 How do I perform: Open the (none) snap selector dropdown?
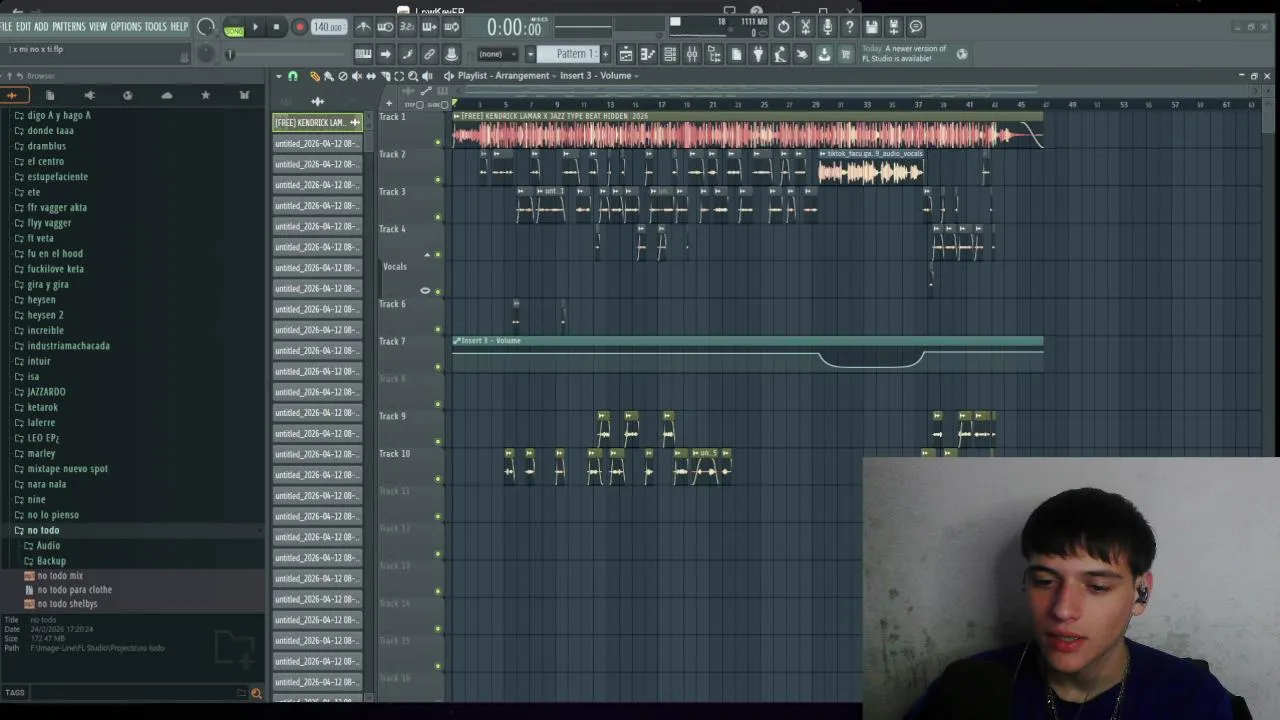tap(498, 54)
